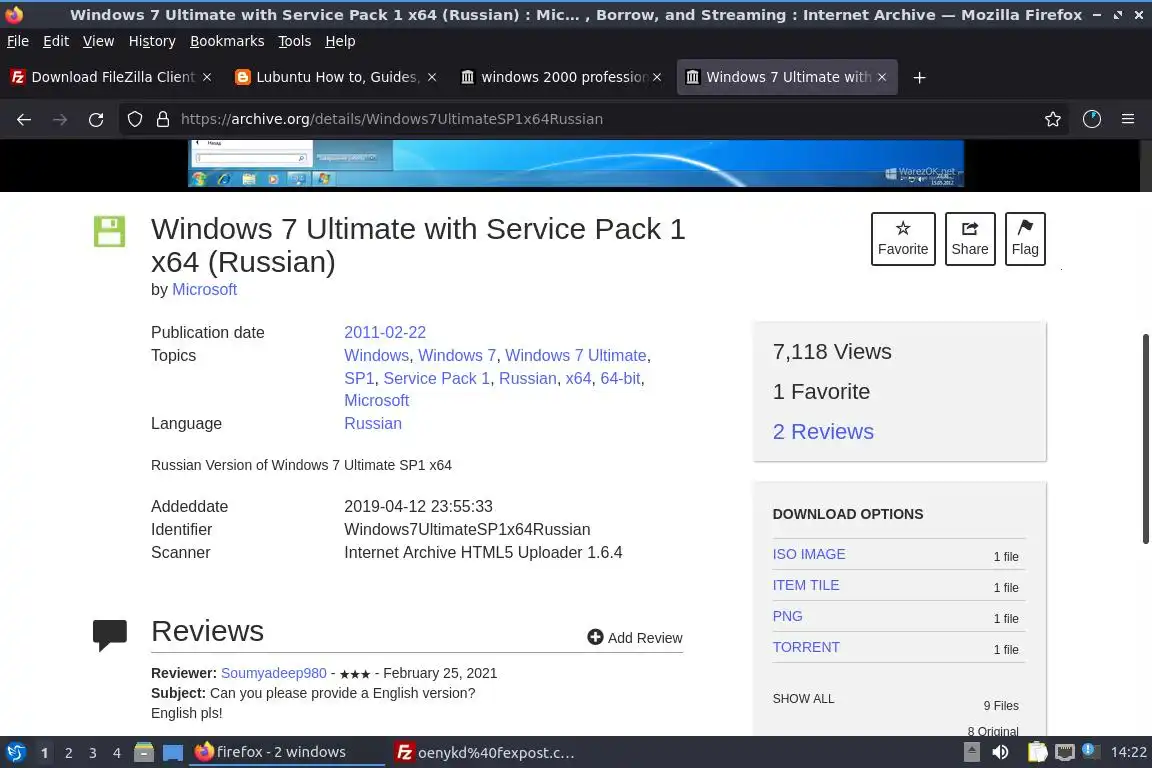The image size is (1152, 768).
Task: Reload the page with the refresh icon
Action: tap(96, 119)
